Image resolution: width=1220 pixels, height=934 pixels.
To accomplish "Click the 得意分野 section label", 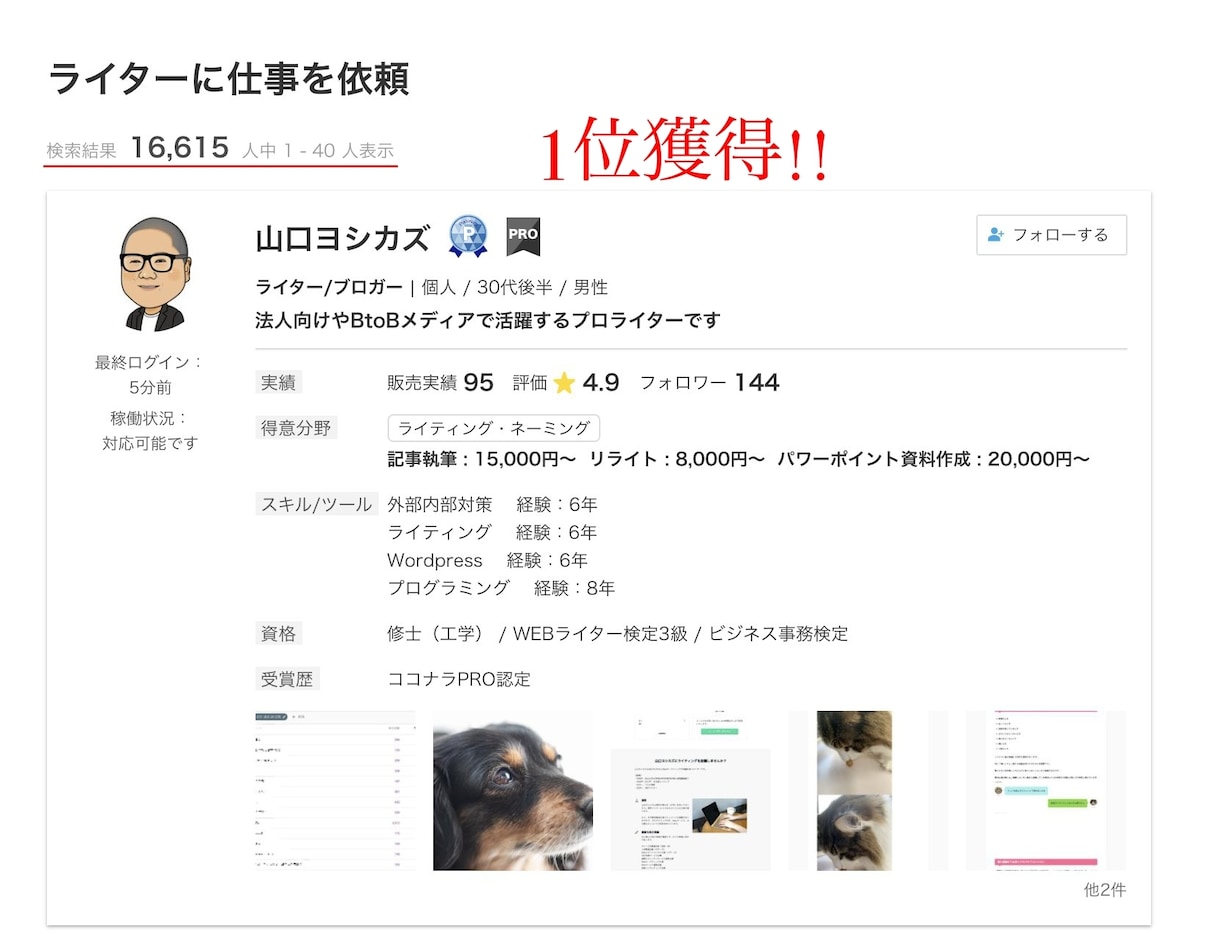I will 297,428.
